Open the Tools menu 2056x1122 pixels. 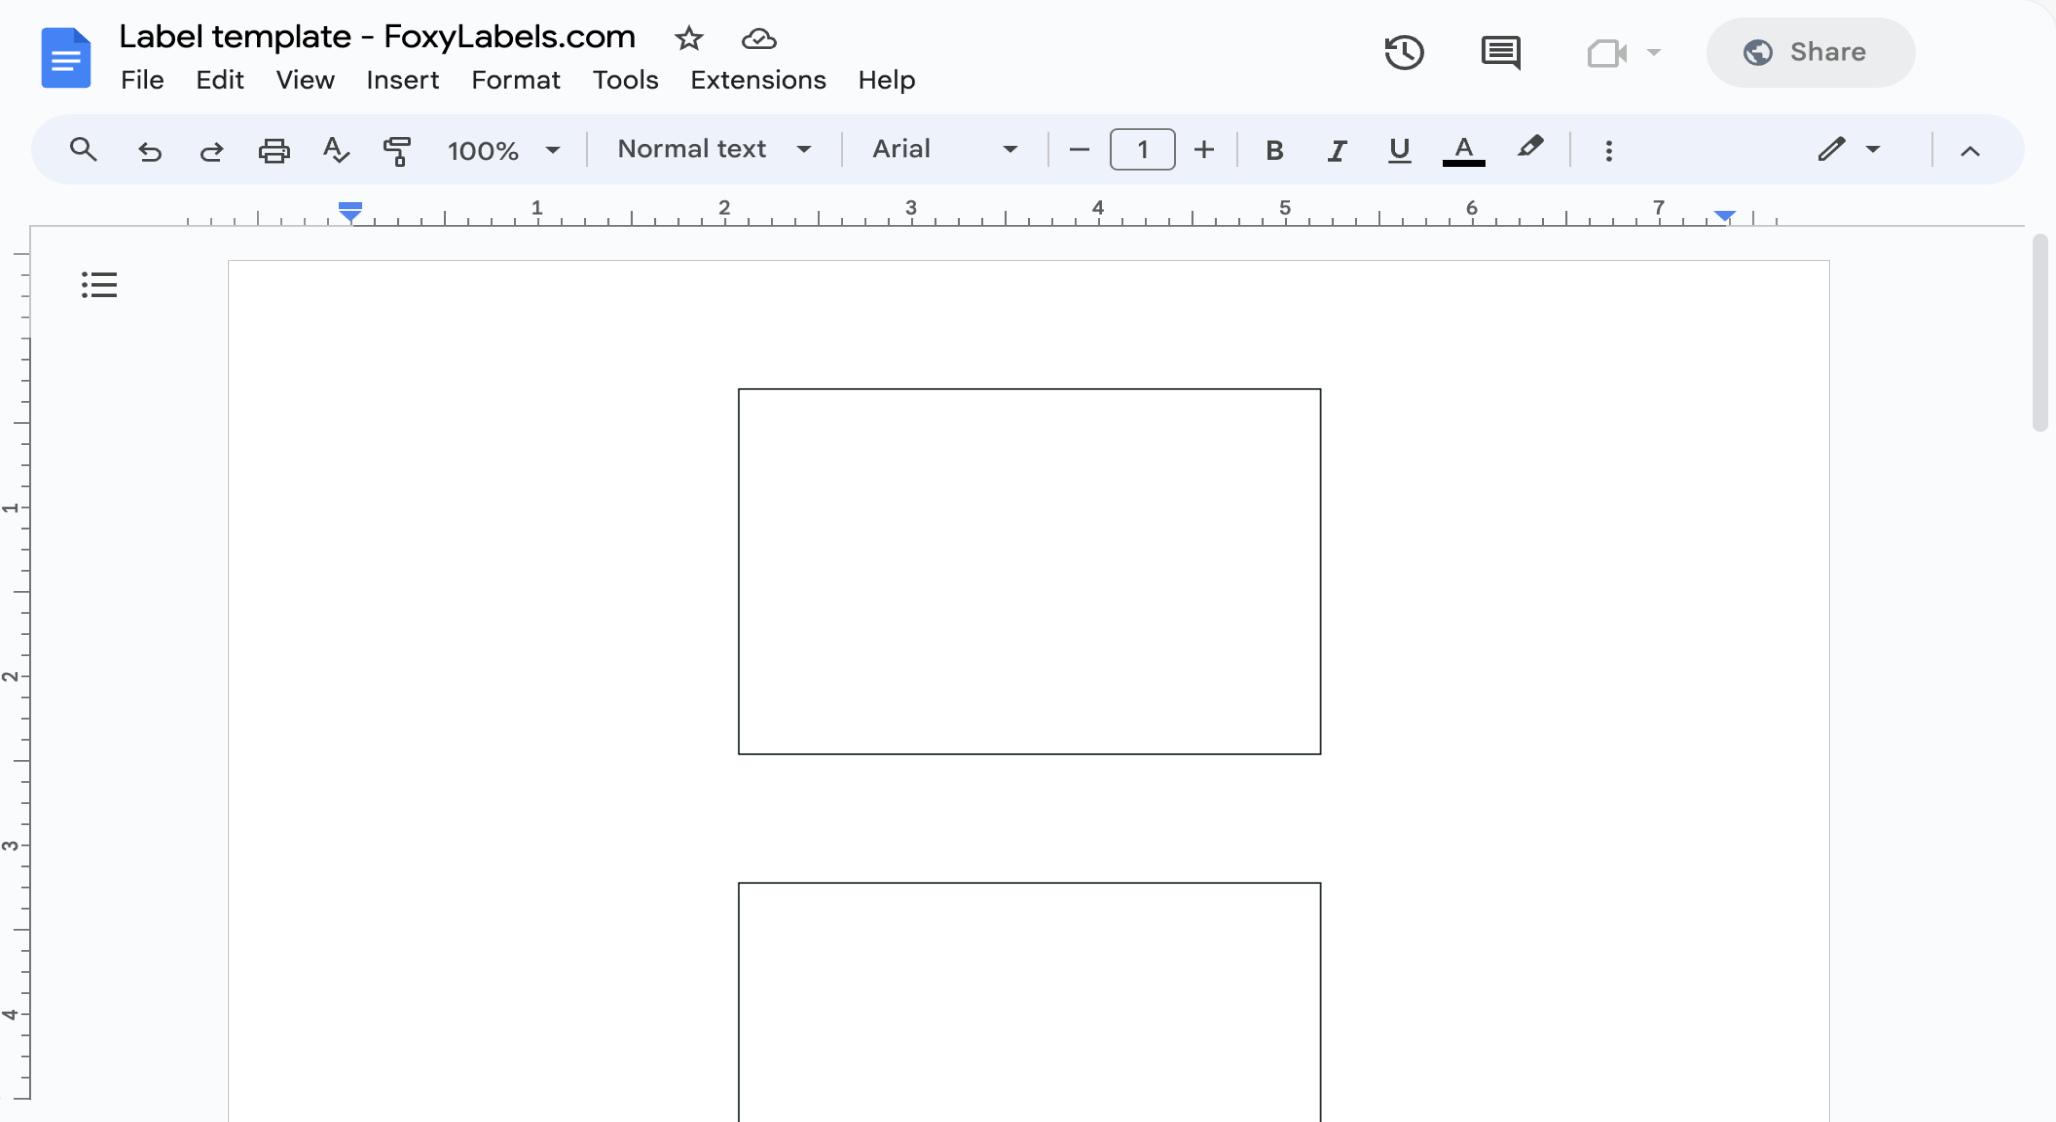625,80
